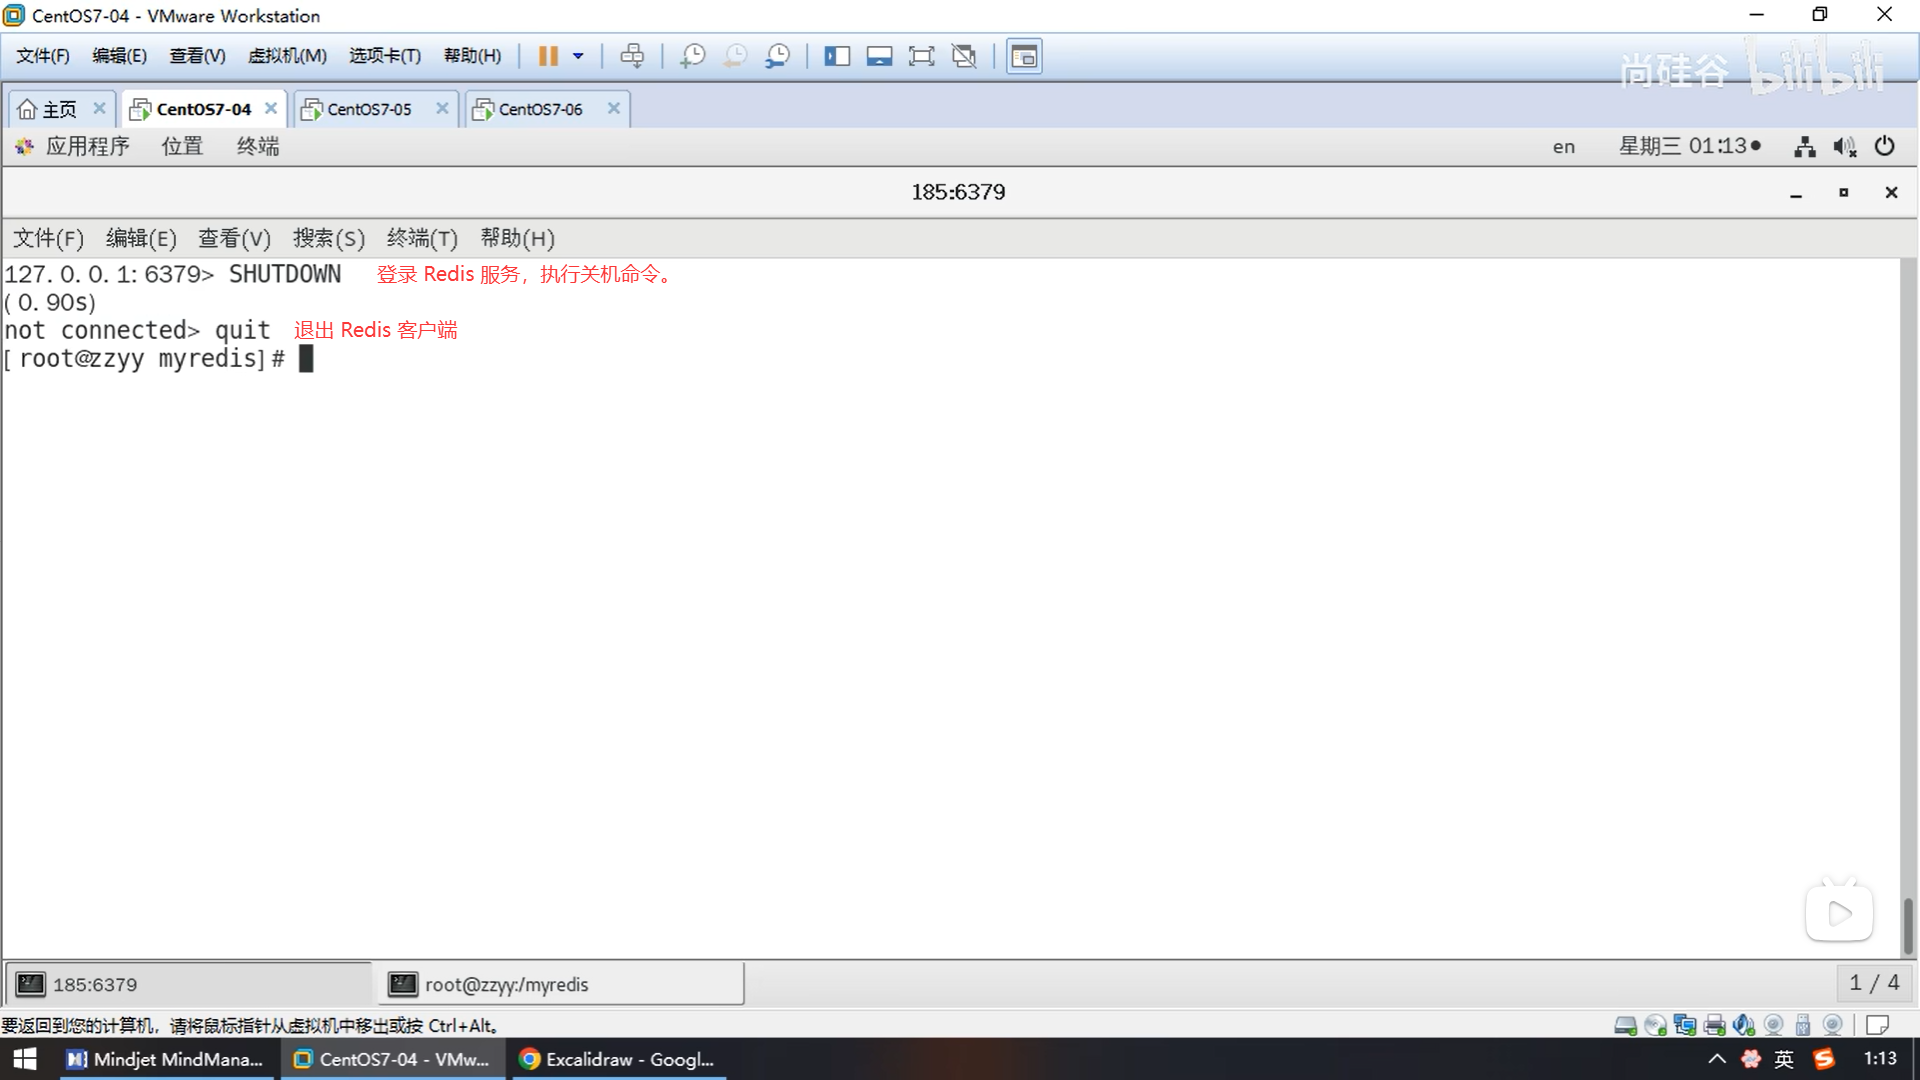Click the GNOME volume icon
This screenshot has width=1920, height=1080.
coord(1844,147)
